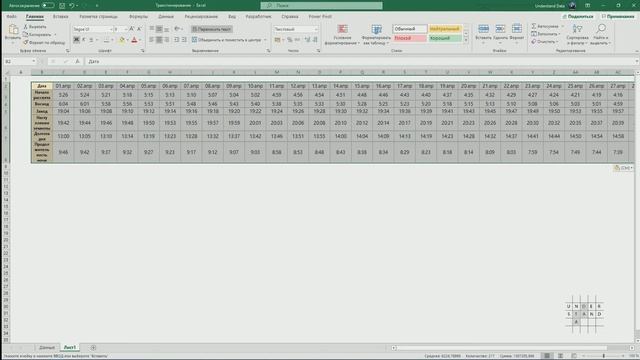Click Вырезать (Cut) scissors button
This screenshot has width=640, height=360.
pyautogui.click(x=35, y=27)
